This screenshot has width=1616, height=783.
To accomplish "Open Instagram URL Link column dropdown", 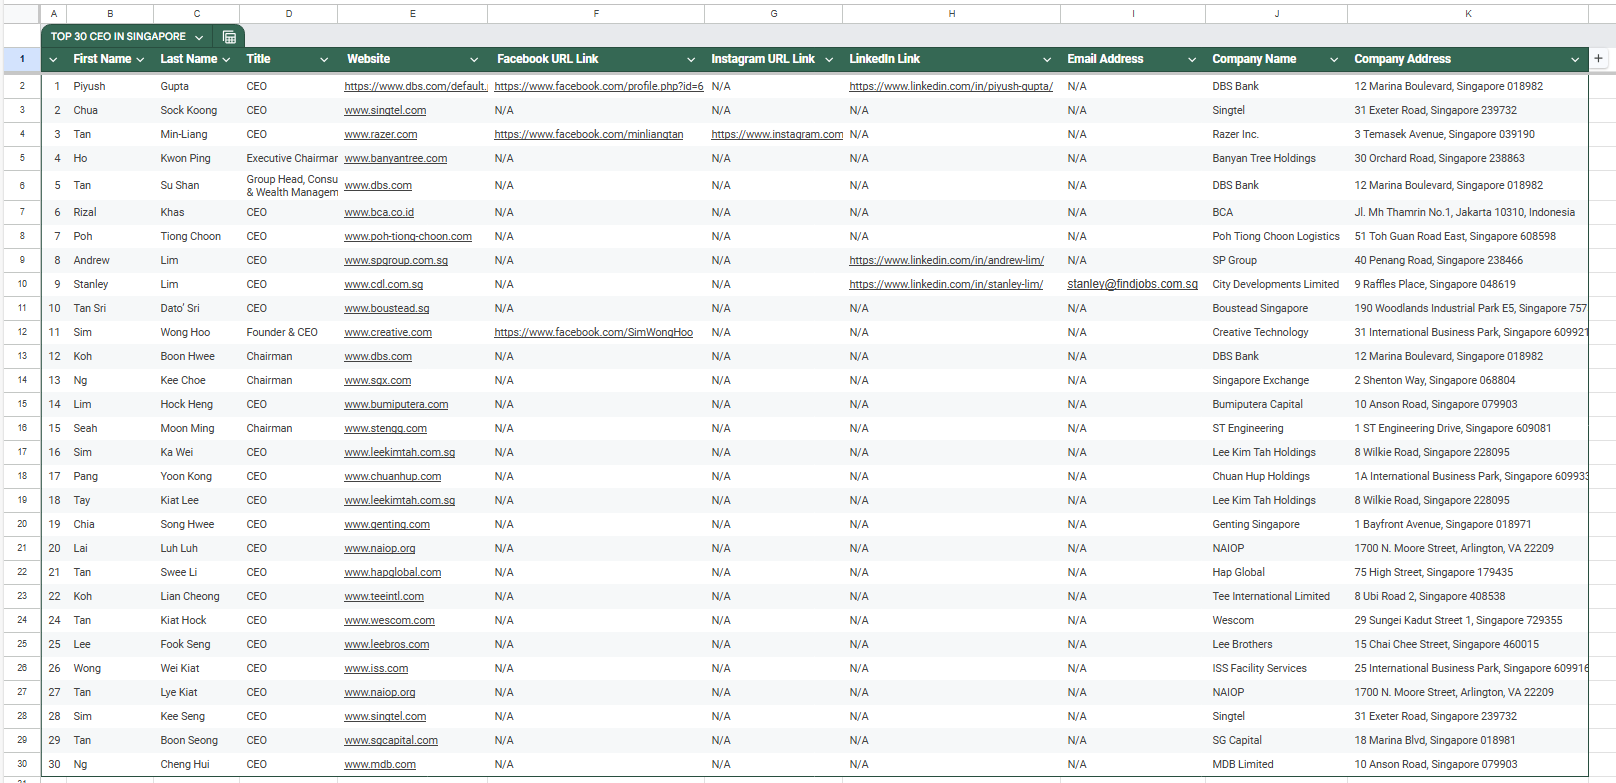I will [829, 60].
